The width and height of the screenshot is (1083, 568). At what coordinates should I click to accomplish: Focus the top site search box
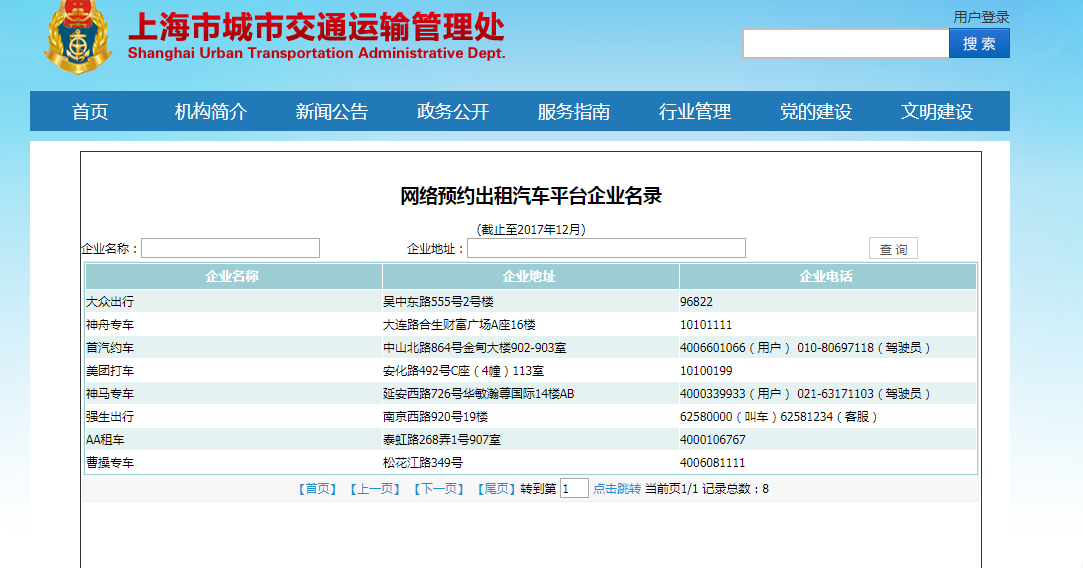(846, 44)
